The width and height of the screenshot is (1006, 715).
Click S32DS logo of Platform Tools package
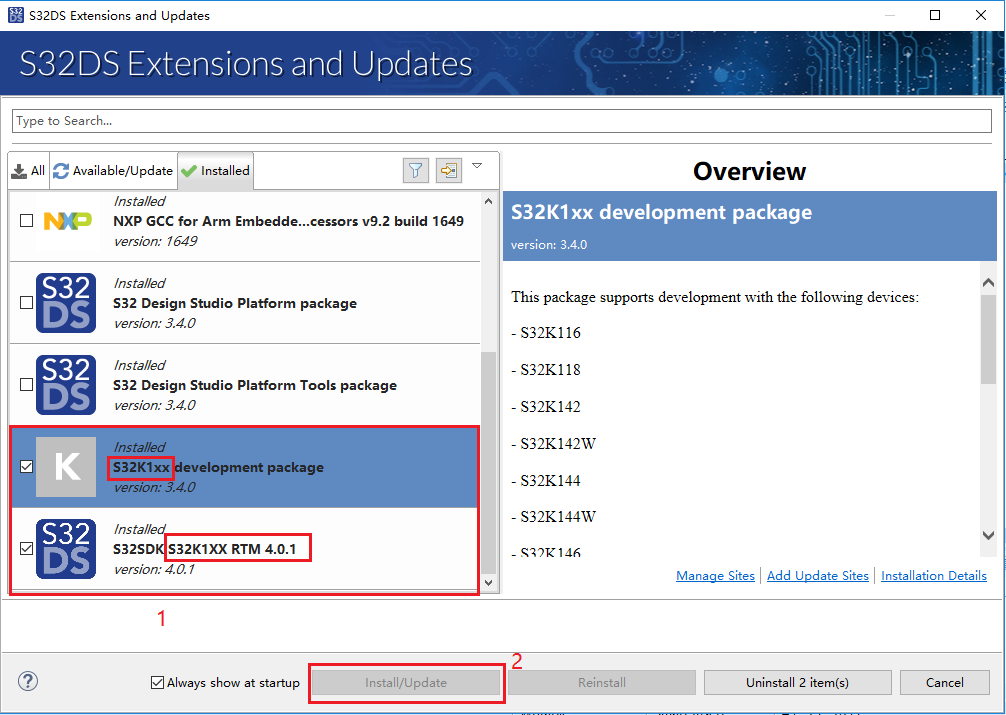[x=66, y=385]
